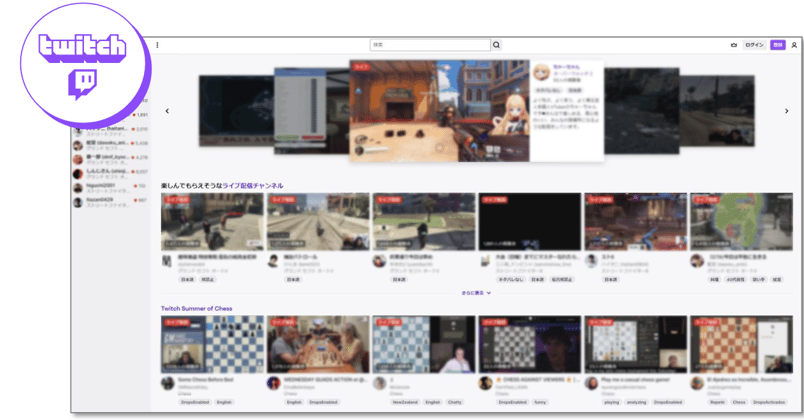Click avatar of CHESS AGAINST VIEWERS streamer
This screenshot has height=420, width=804.
point(486,383)
